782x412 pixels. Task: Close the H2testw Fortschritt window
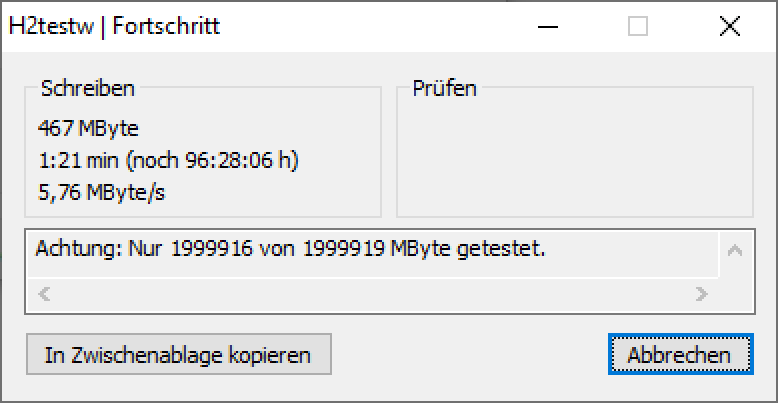(729, 27)
